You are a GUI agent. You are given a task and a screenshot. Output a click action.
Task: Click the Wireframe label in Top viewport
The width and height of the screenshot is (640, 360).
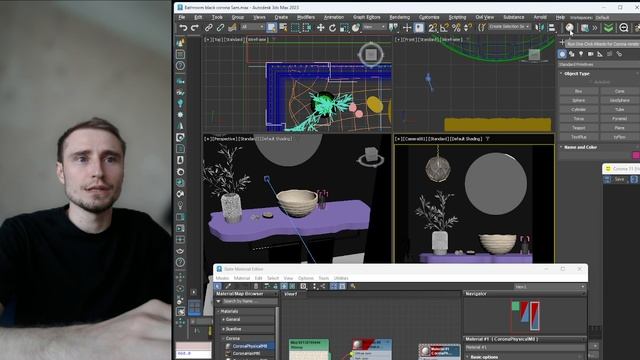coord(257,40)
